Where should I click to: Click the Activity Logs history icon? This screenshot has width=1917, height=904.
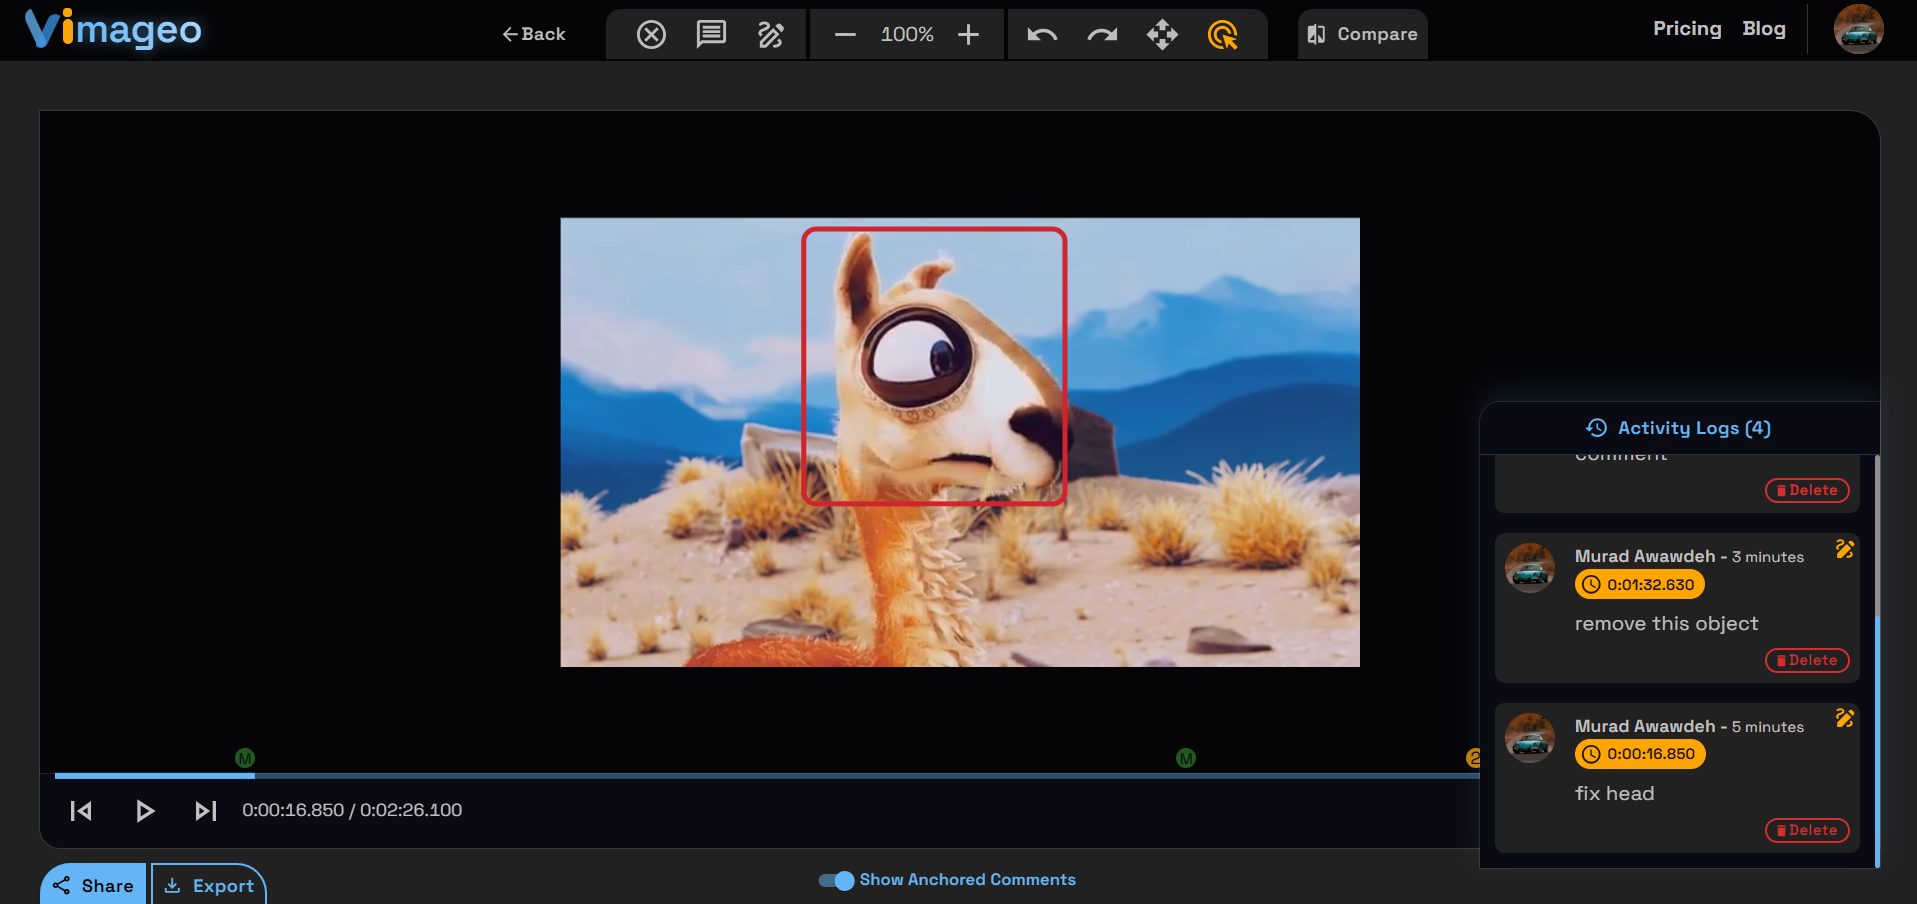(x=1597, y=428)
